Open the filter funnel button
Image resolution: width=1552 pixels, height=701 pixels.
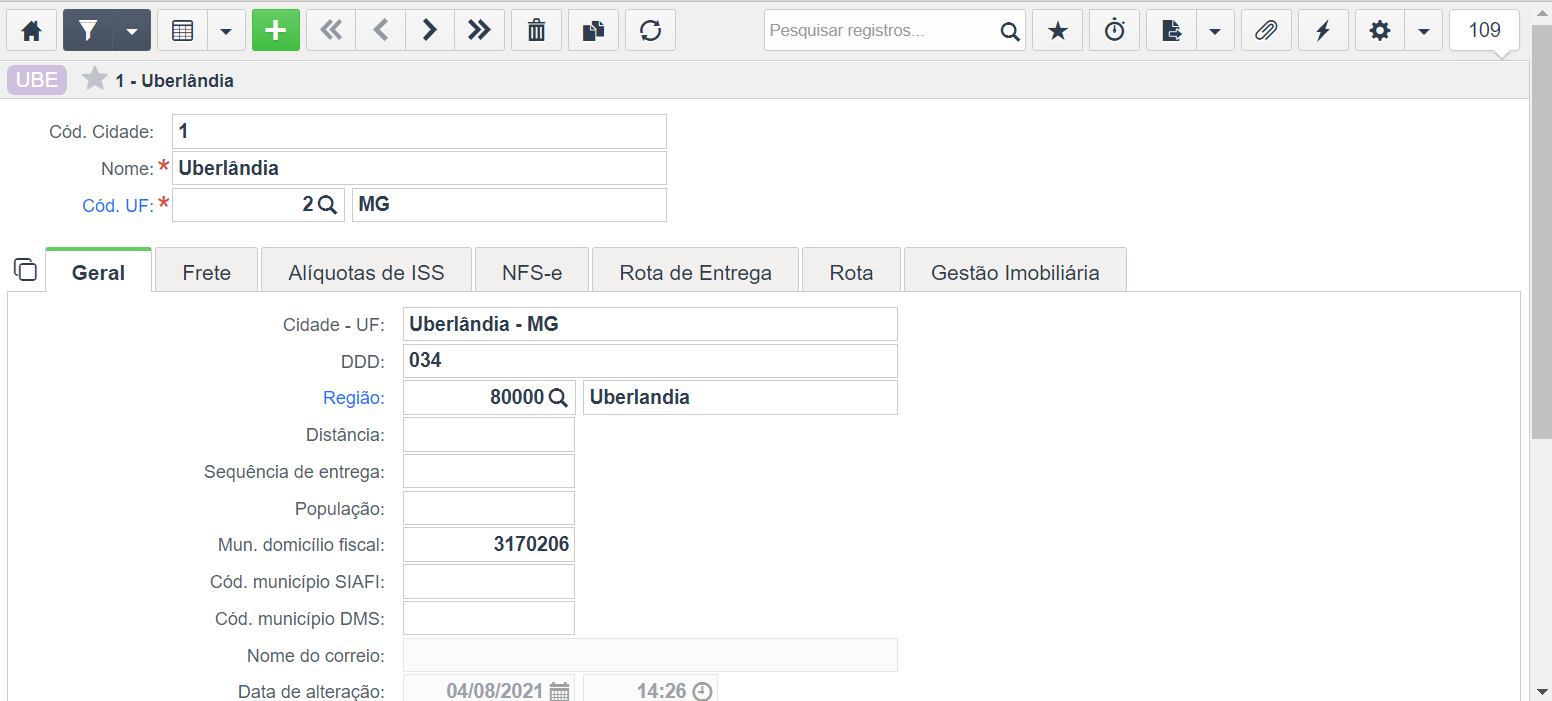(88, 31)
